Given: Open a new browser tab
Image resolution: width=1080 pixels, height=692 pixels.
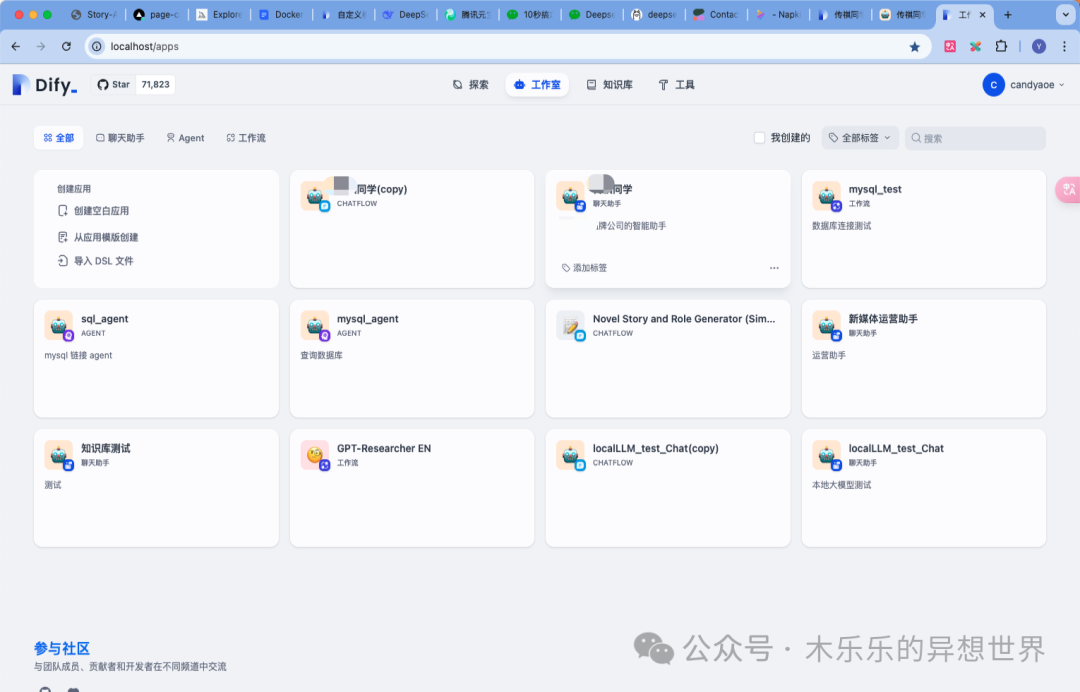Looking at the screenshot, I should pos(1008,14).
